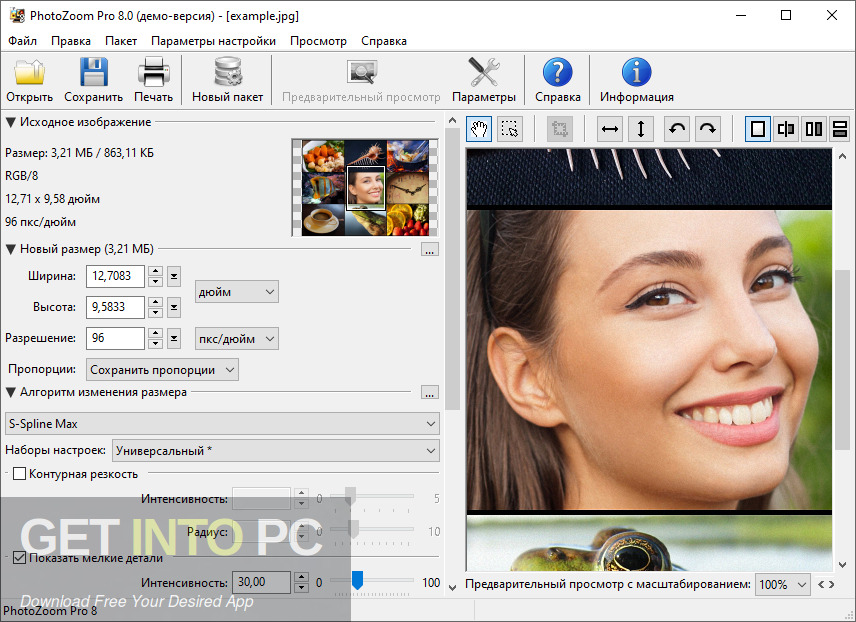Open the дюйм units dropdown

click(x=236, y=292)
